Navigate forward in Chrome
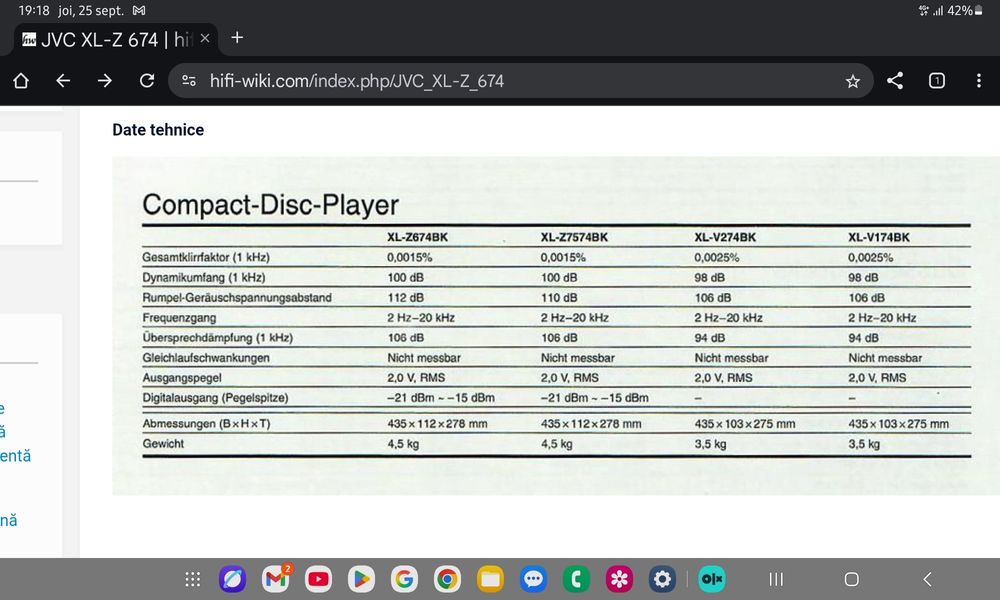Screen dimensions: 1000x600 click(105, 81)
